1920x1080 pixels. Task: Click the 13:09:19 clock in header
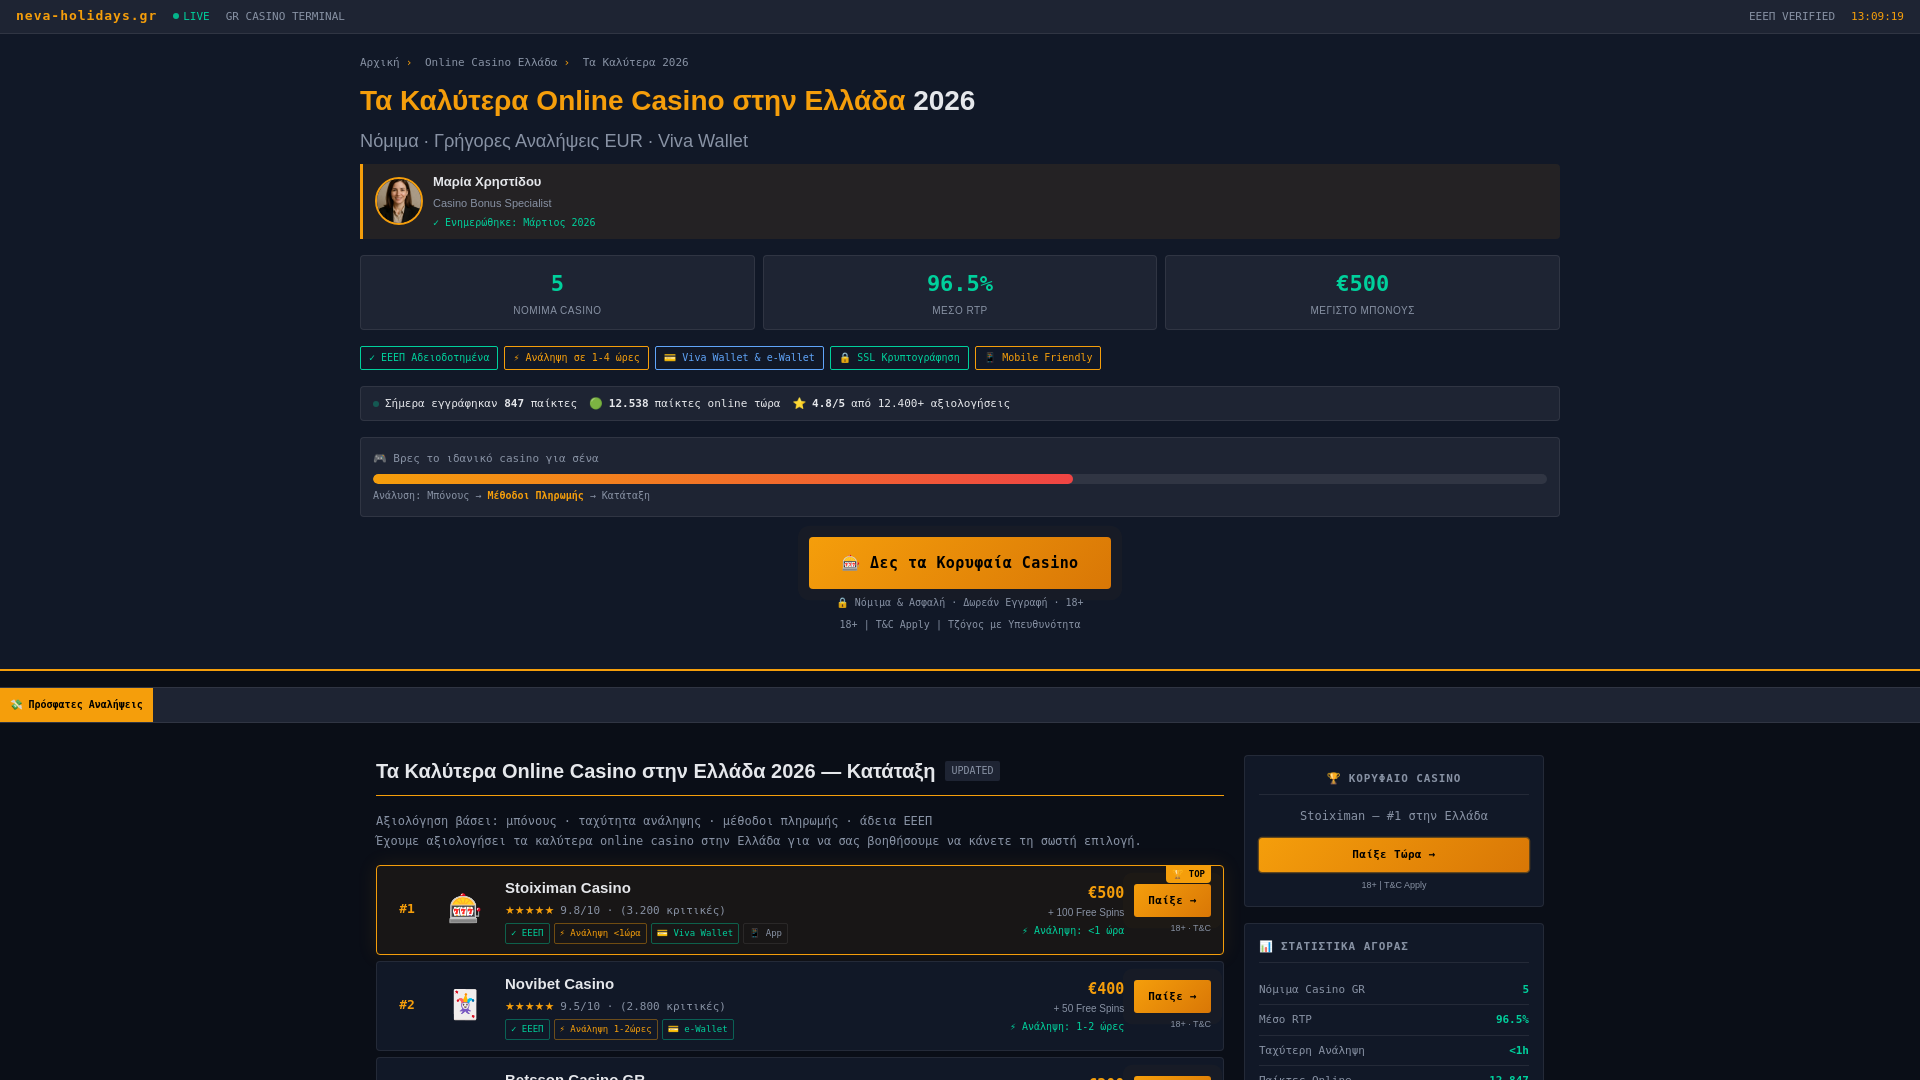pyautogui.click(x=1877, y=17)
